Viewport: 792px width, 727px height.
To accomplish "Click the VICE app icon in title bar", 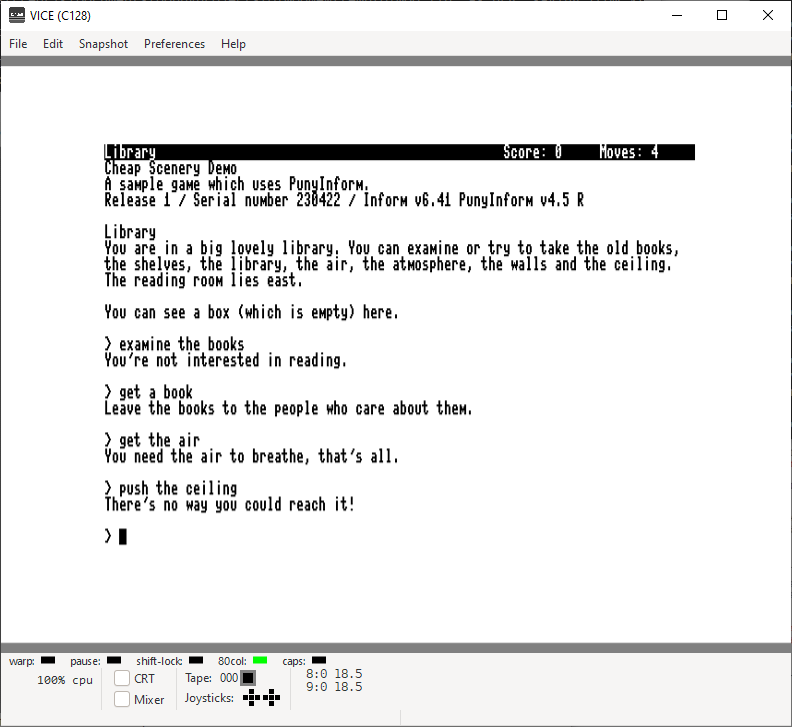I will 17,16.
